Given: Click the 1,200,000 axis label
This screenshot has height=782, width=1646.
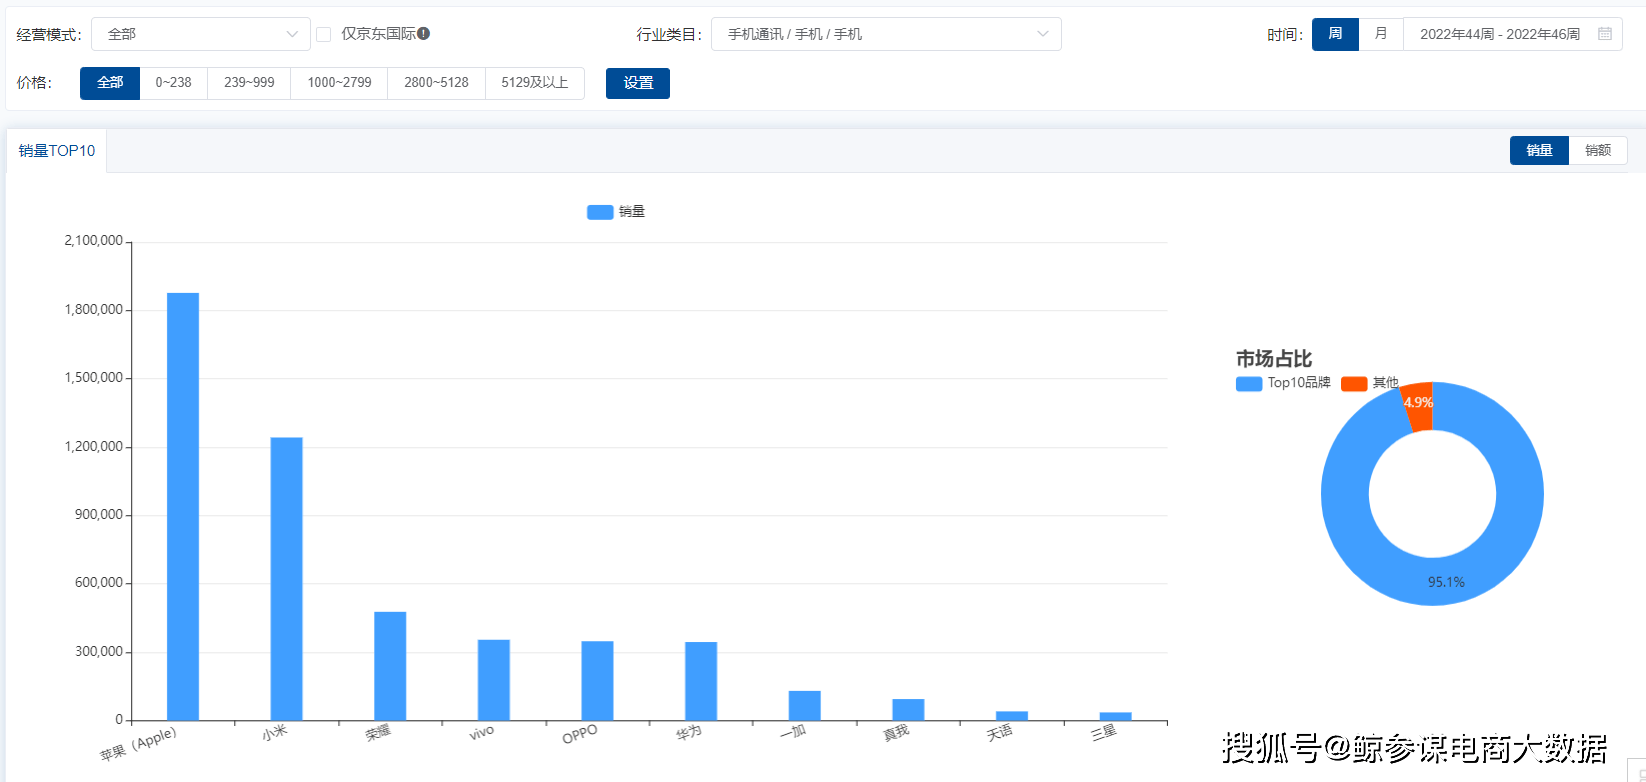Looking at the screenshot, I should (94, 447).
